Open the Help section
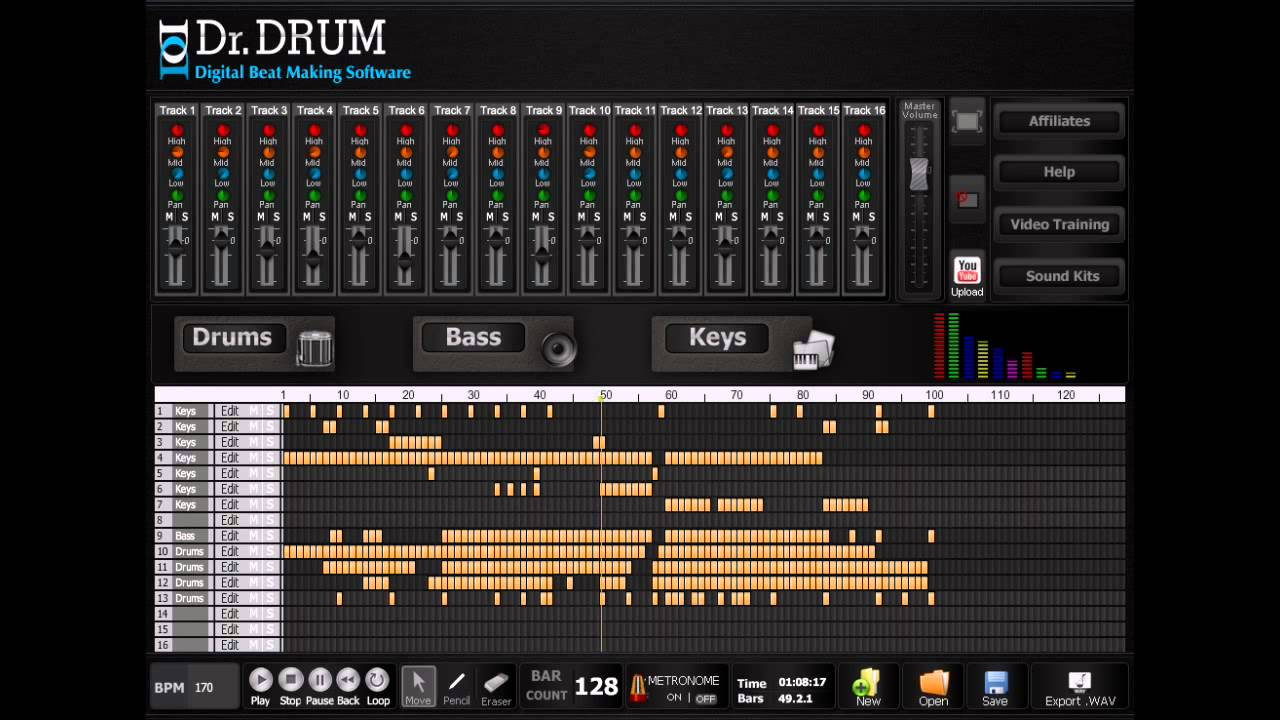The width and height of the screenshot is (1280, 720). tap(1059, 172)
